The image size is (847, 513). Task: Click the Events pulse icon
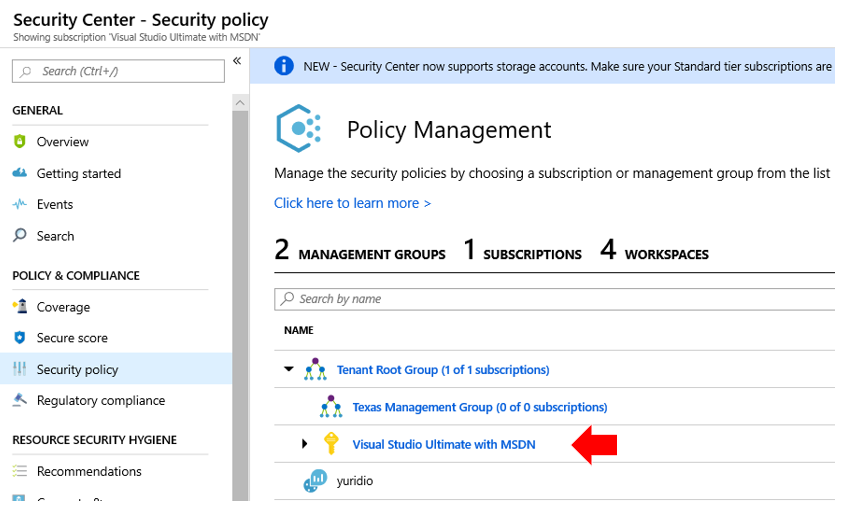click(x=19, y=205)
